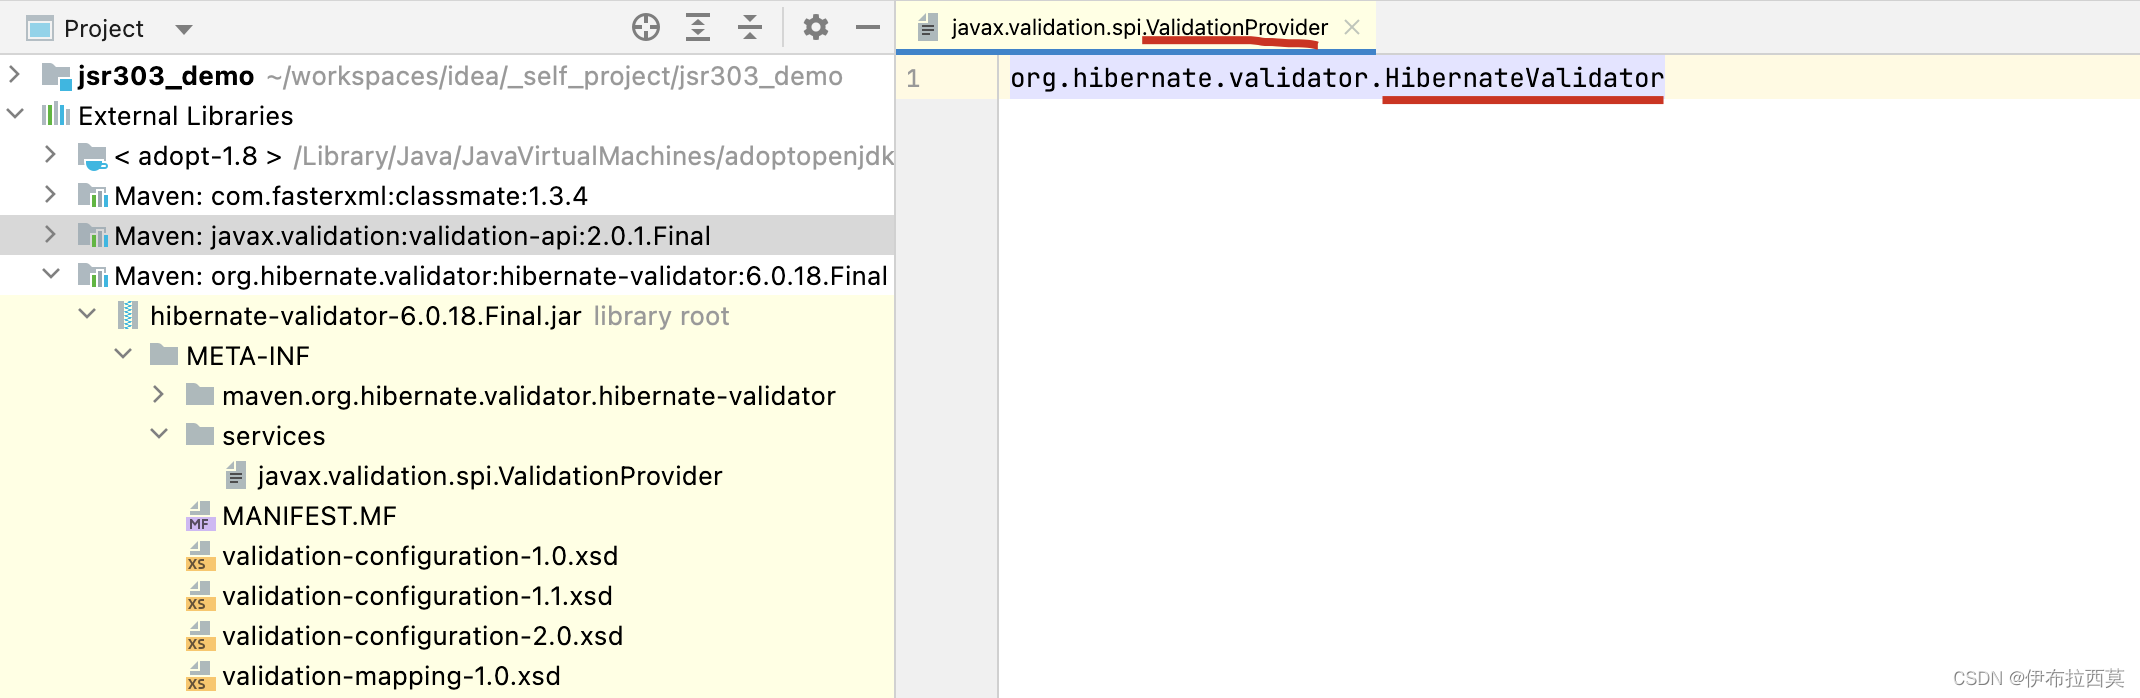2140x698 pixels.
Task: Click the XSD icon of validation-configuration-2.0.xsd
Action: (x=200, y=636)
